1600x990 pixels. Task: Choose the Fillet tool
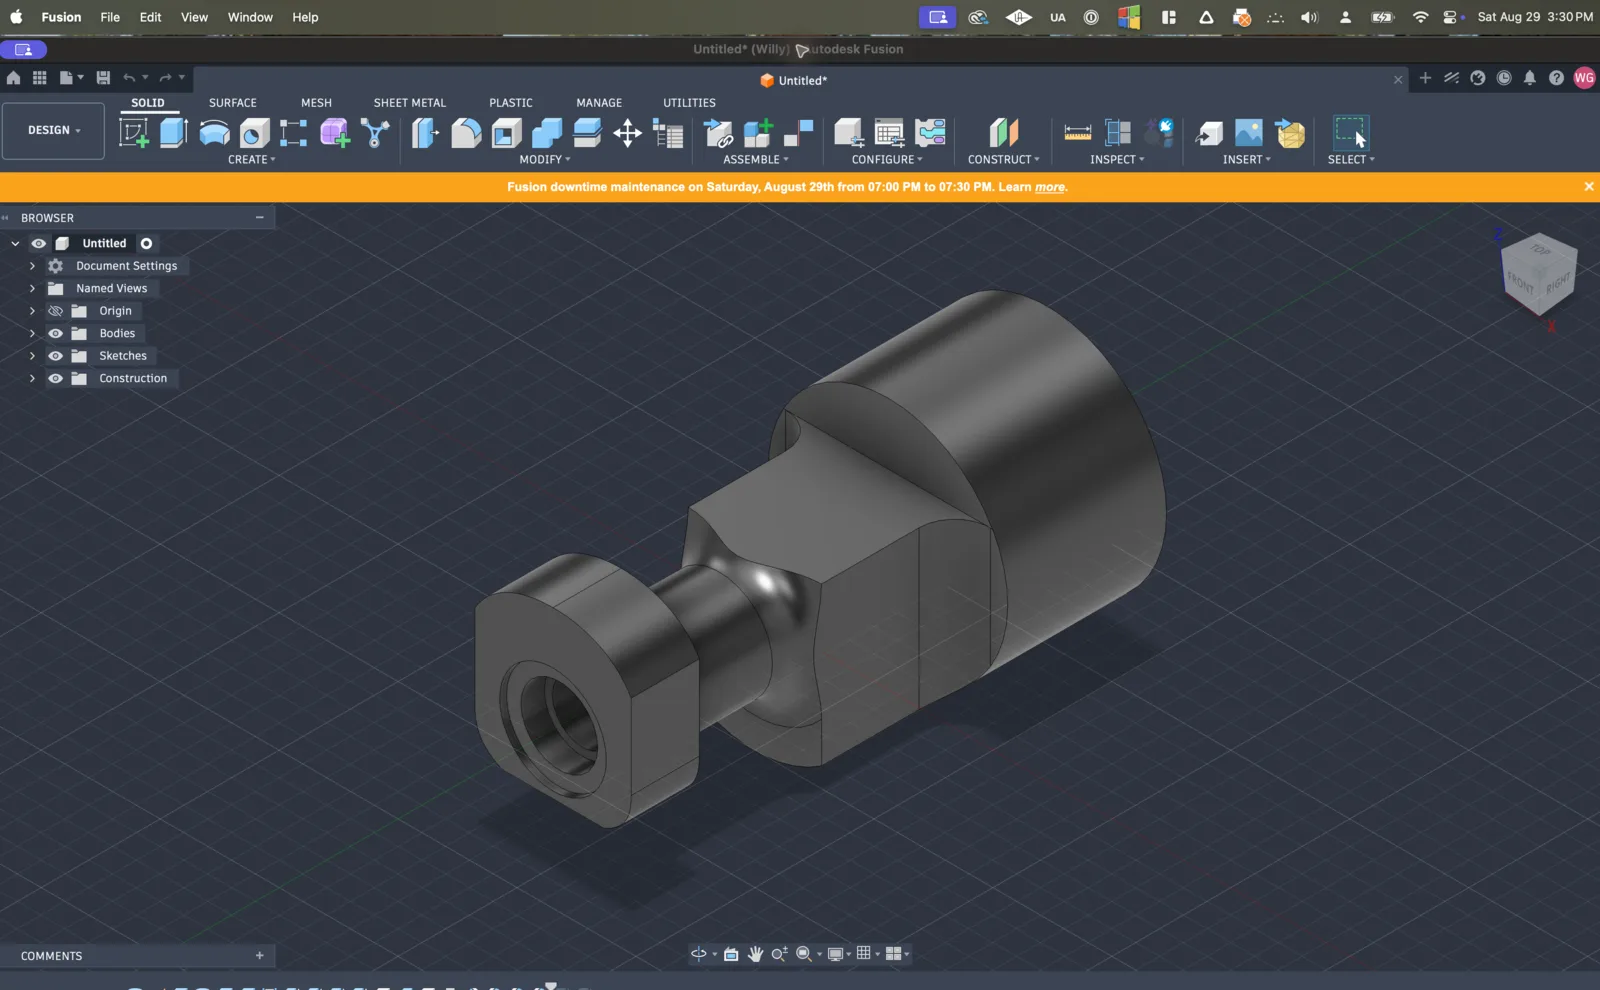coord(466,132)
